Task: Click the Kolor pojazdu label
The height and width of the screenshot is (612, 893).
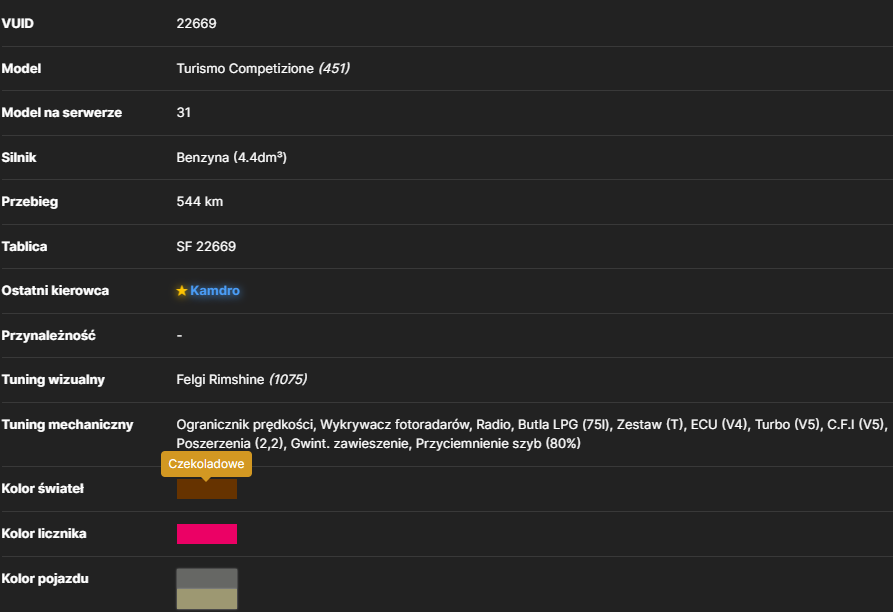Action: (x=45, y=578)
